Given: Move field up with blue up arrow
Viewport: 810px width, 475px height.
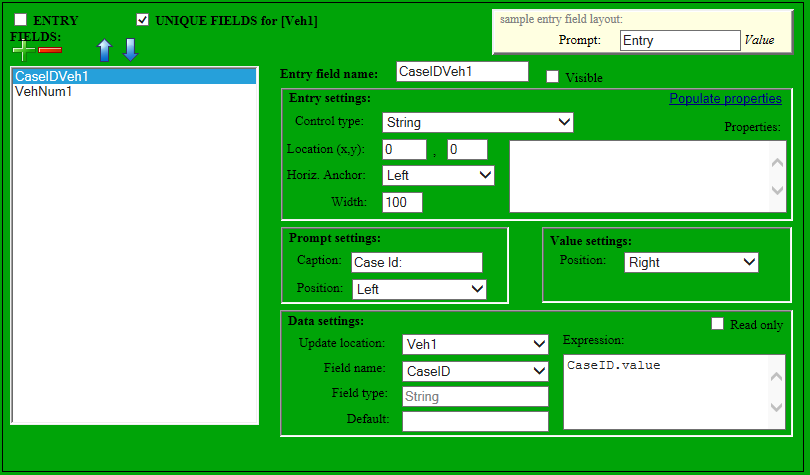Looking at the screenshot, I should coord(105,50).
